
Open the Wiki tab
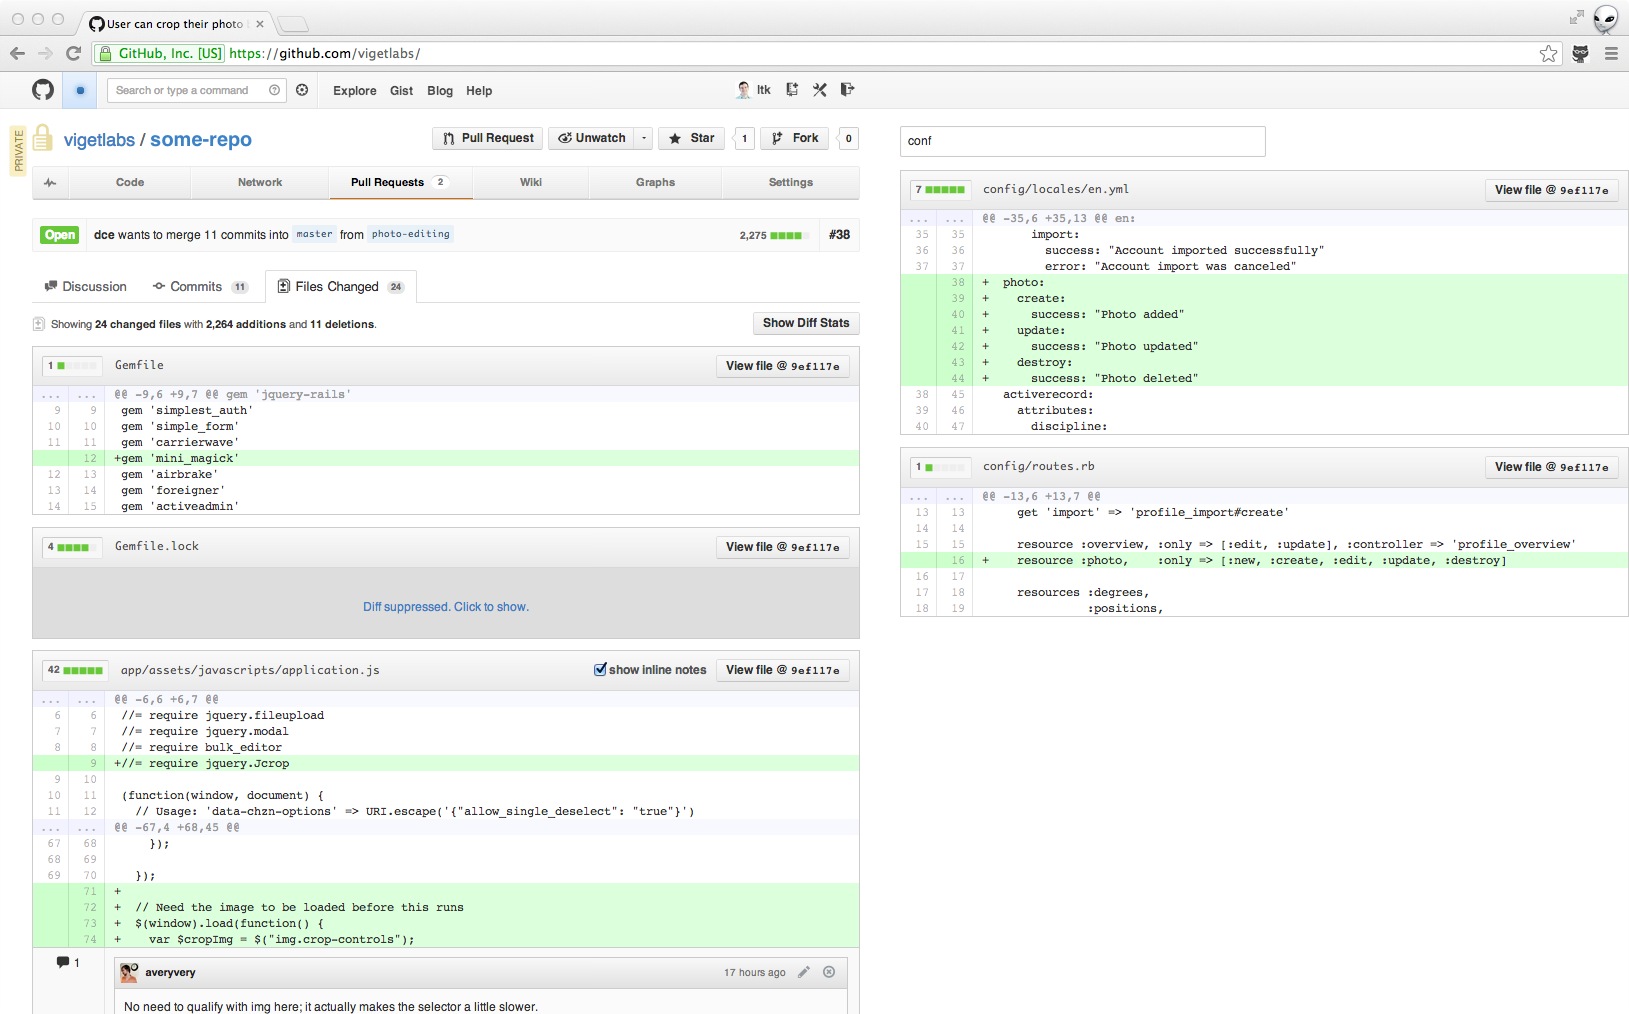[x=531, y=183]
